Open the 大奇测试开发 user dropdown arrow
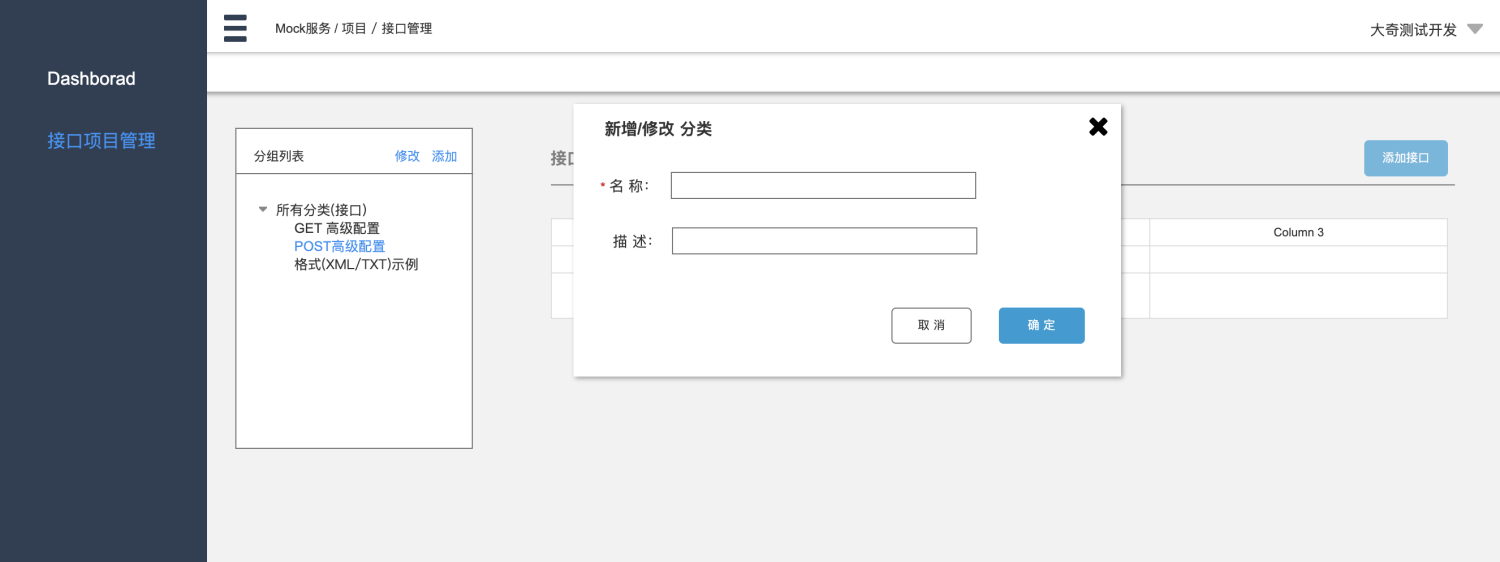The width and height of the screenshot is (1500, 562). (x=1475, y=29)
